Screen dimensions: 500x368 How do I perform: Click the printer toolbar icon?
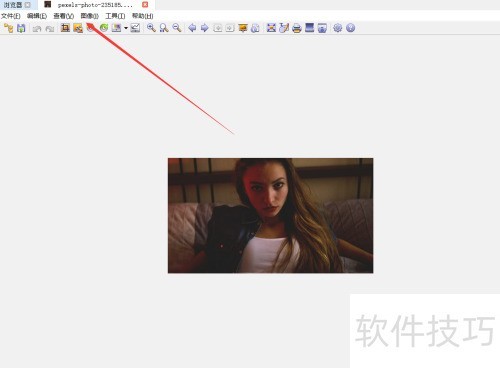[x=297, y=28]
